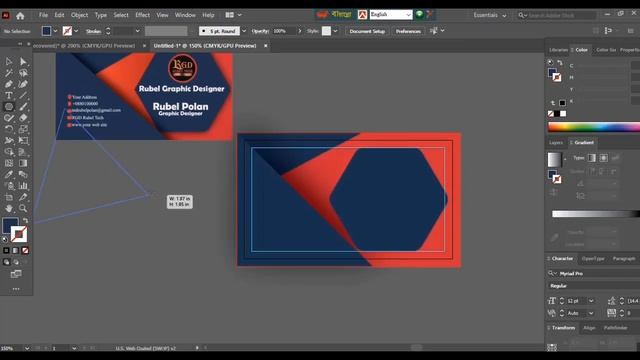Select the Curvature tool
This screenshot has height=360, width=640.
[23, 84]
